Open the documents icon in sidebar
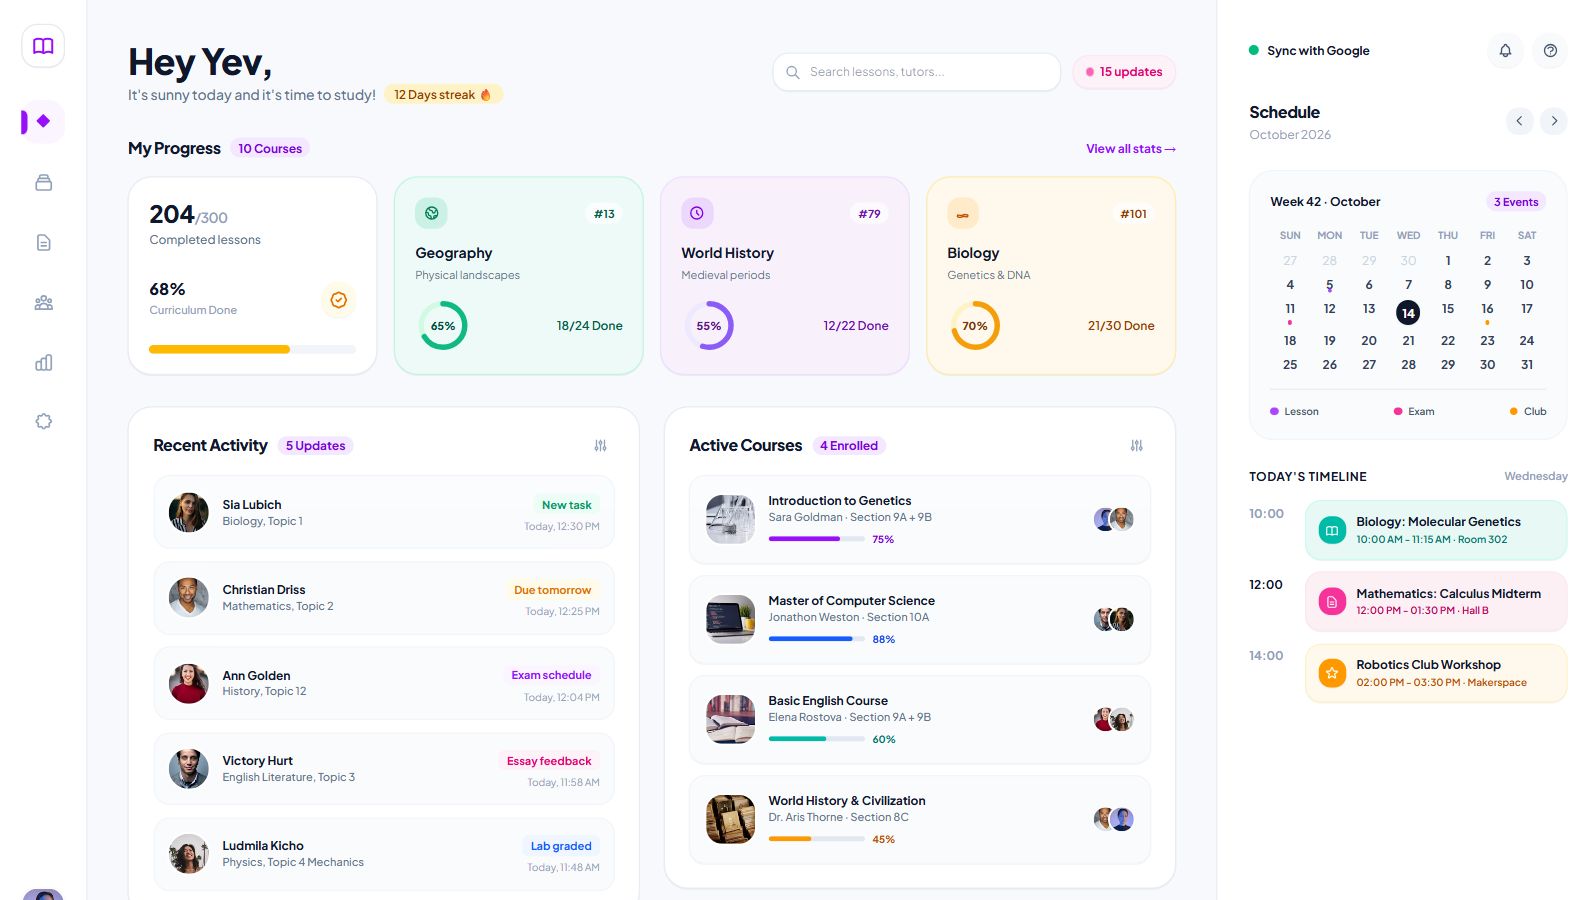This screenshot has height=900, width=1580. click(x=43, y=242)
